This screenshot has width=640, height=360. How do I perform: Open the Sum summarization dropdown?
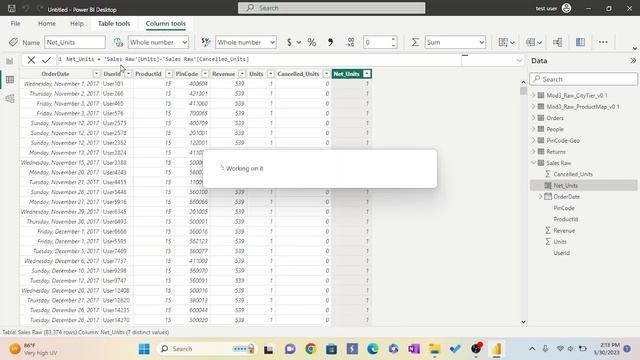tap(455, 42)
